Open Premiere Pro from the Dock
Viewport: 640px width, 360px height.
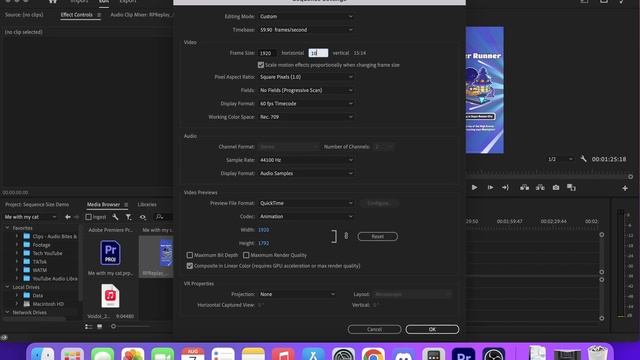[463, 354]
